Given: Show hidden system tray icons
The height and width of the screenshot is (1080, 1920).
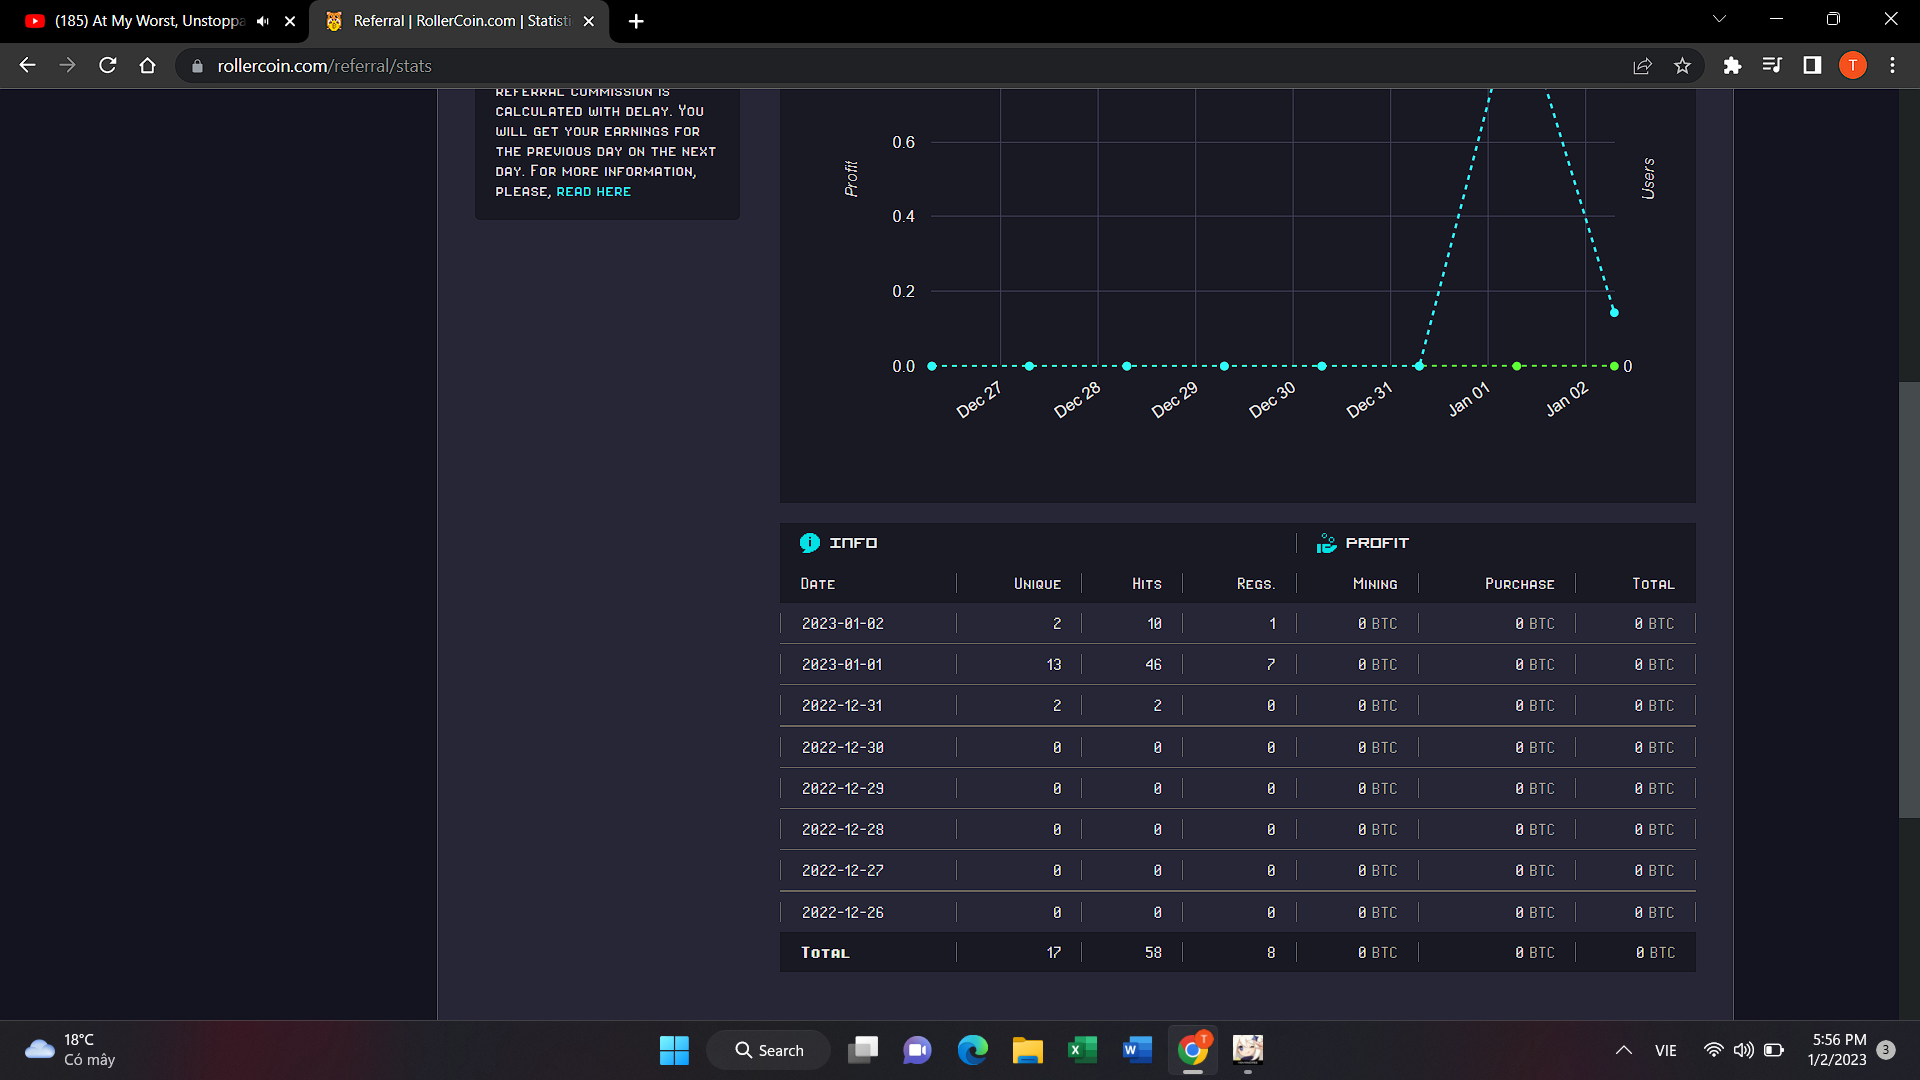Looking at the screenshot, I should point(1624,1050).
